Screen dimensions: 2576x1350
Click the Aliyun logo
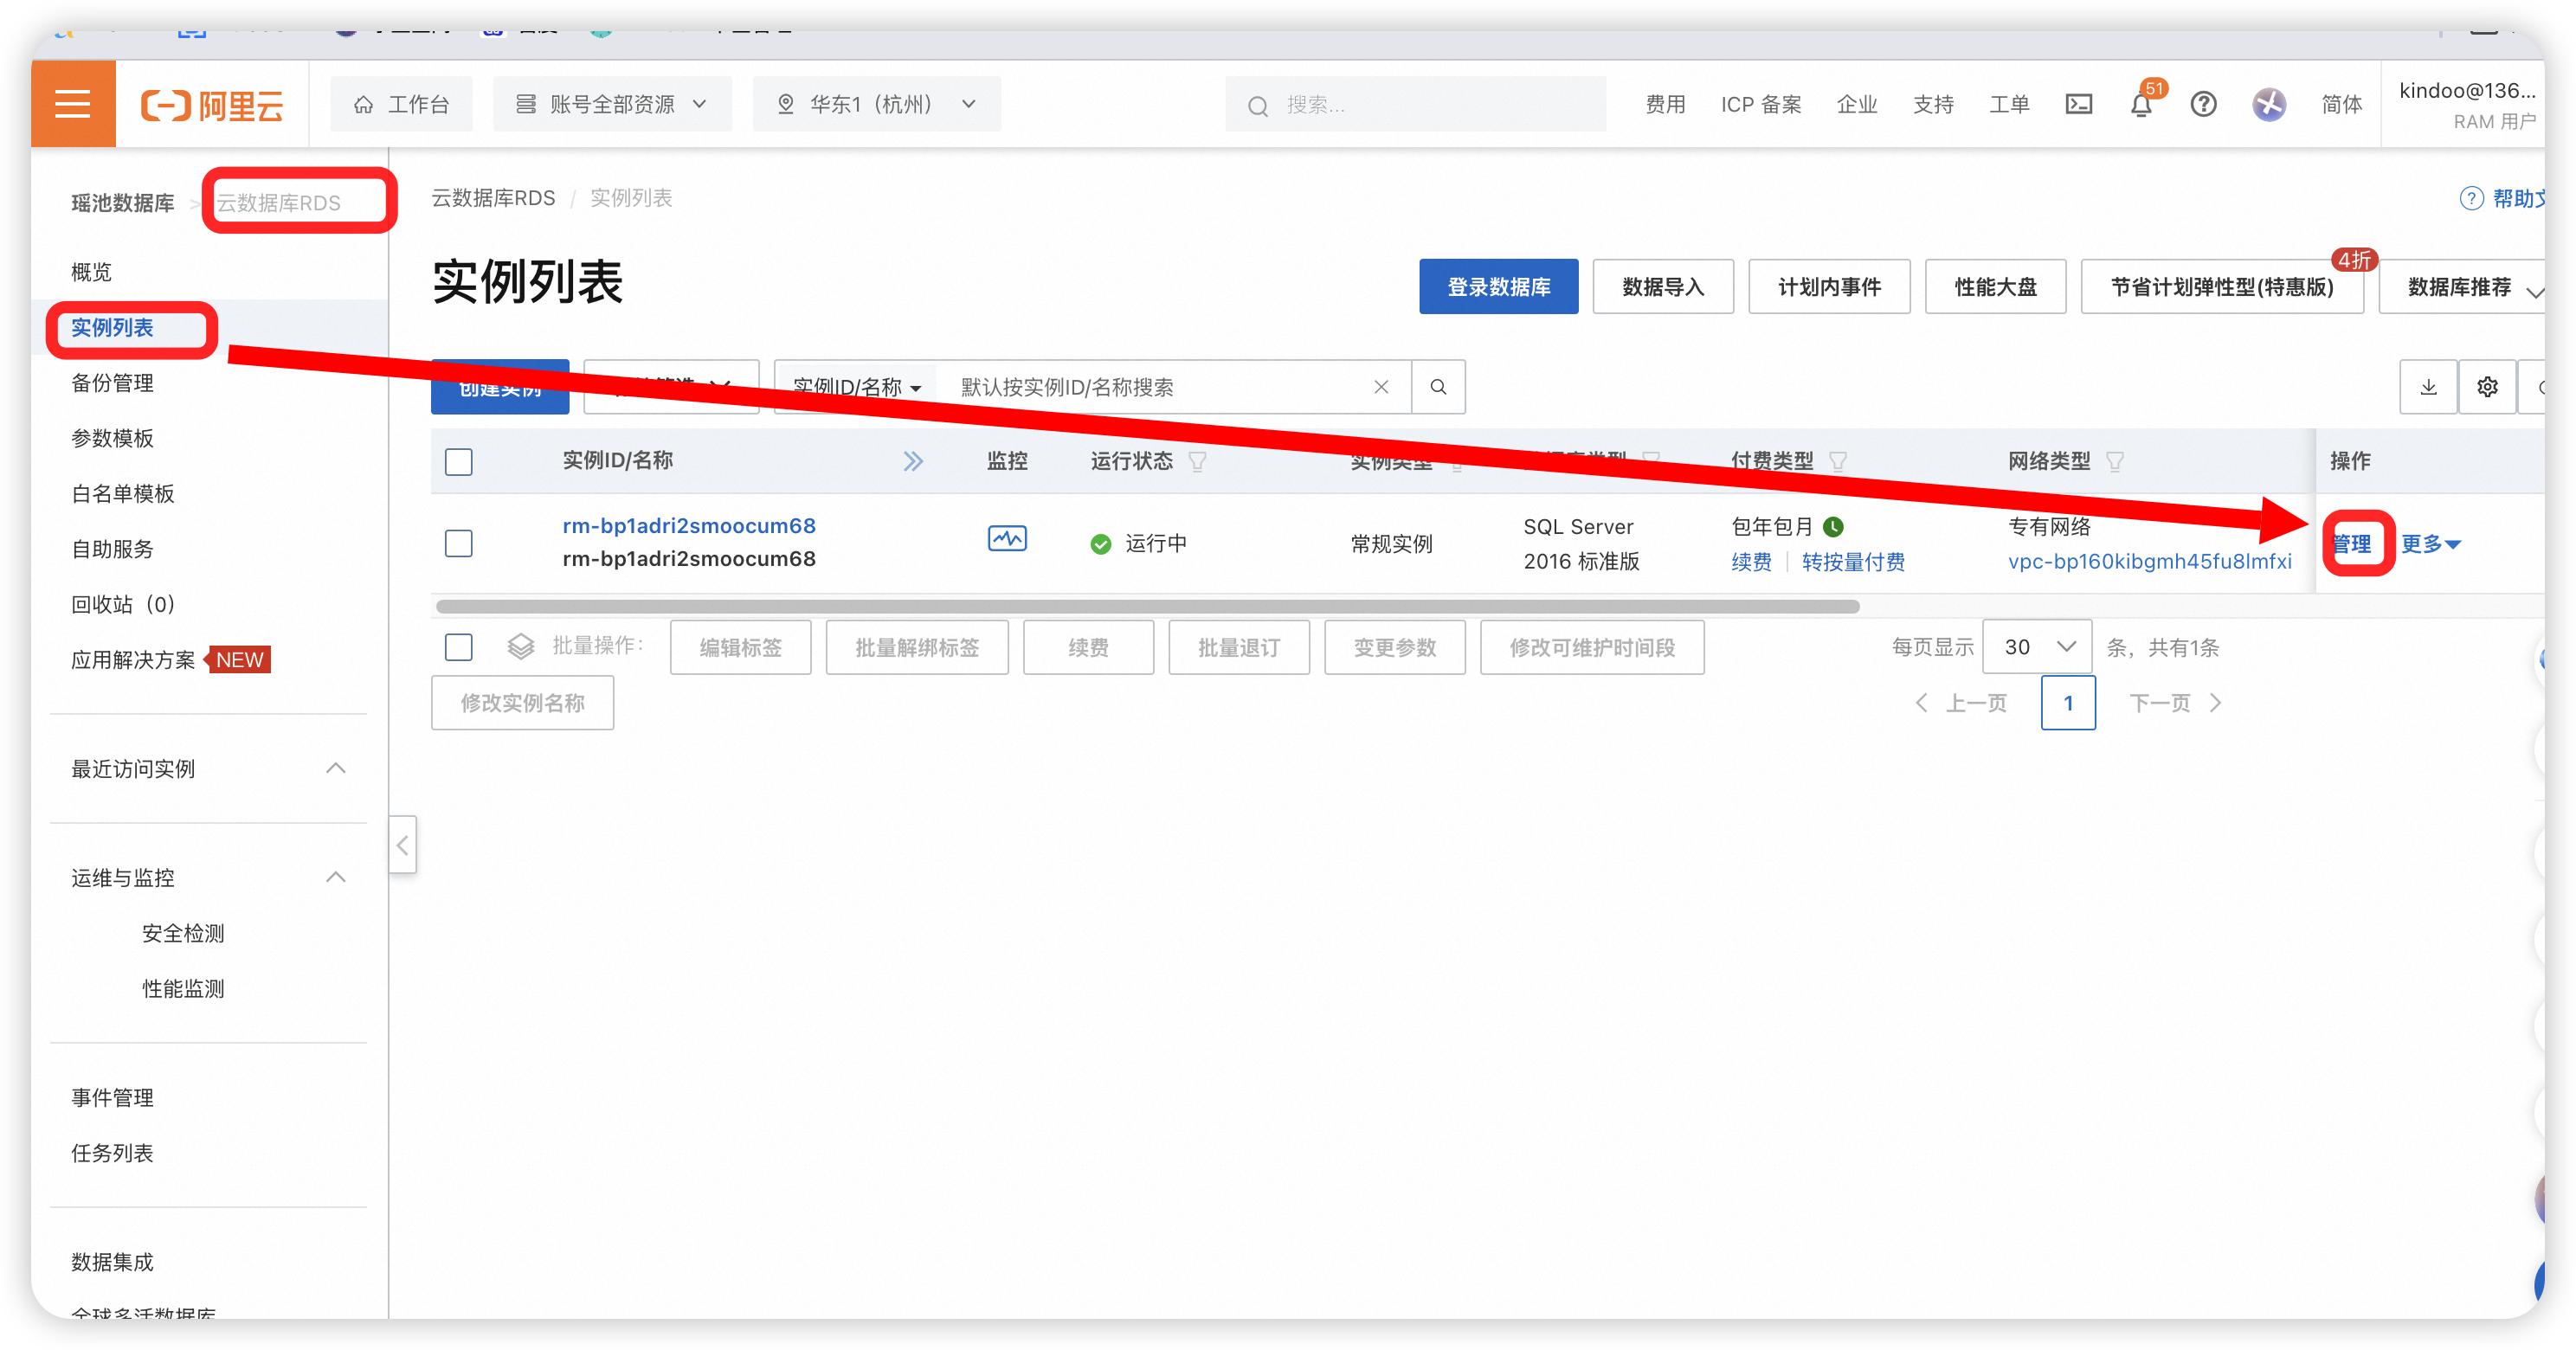pyautogui.click(x=212, y=105)
